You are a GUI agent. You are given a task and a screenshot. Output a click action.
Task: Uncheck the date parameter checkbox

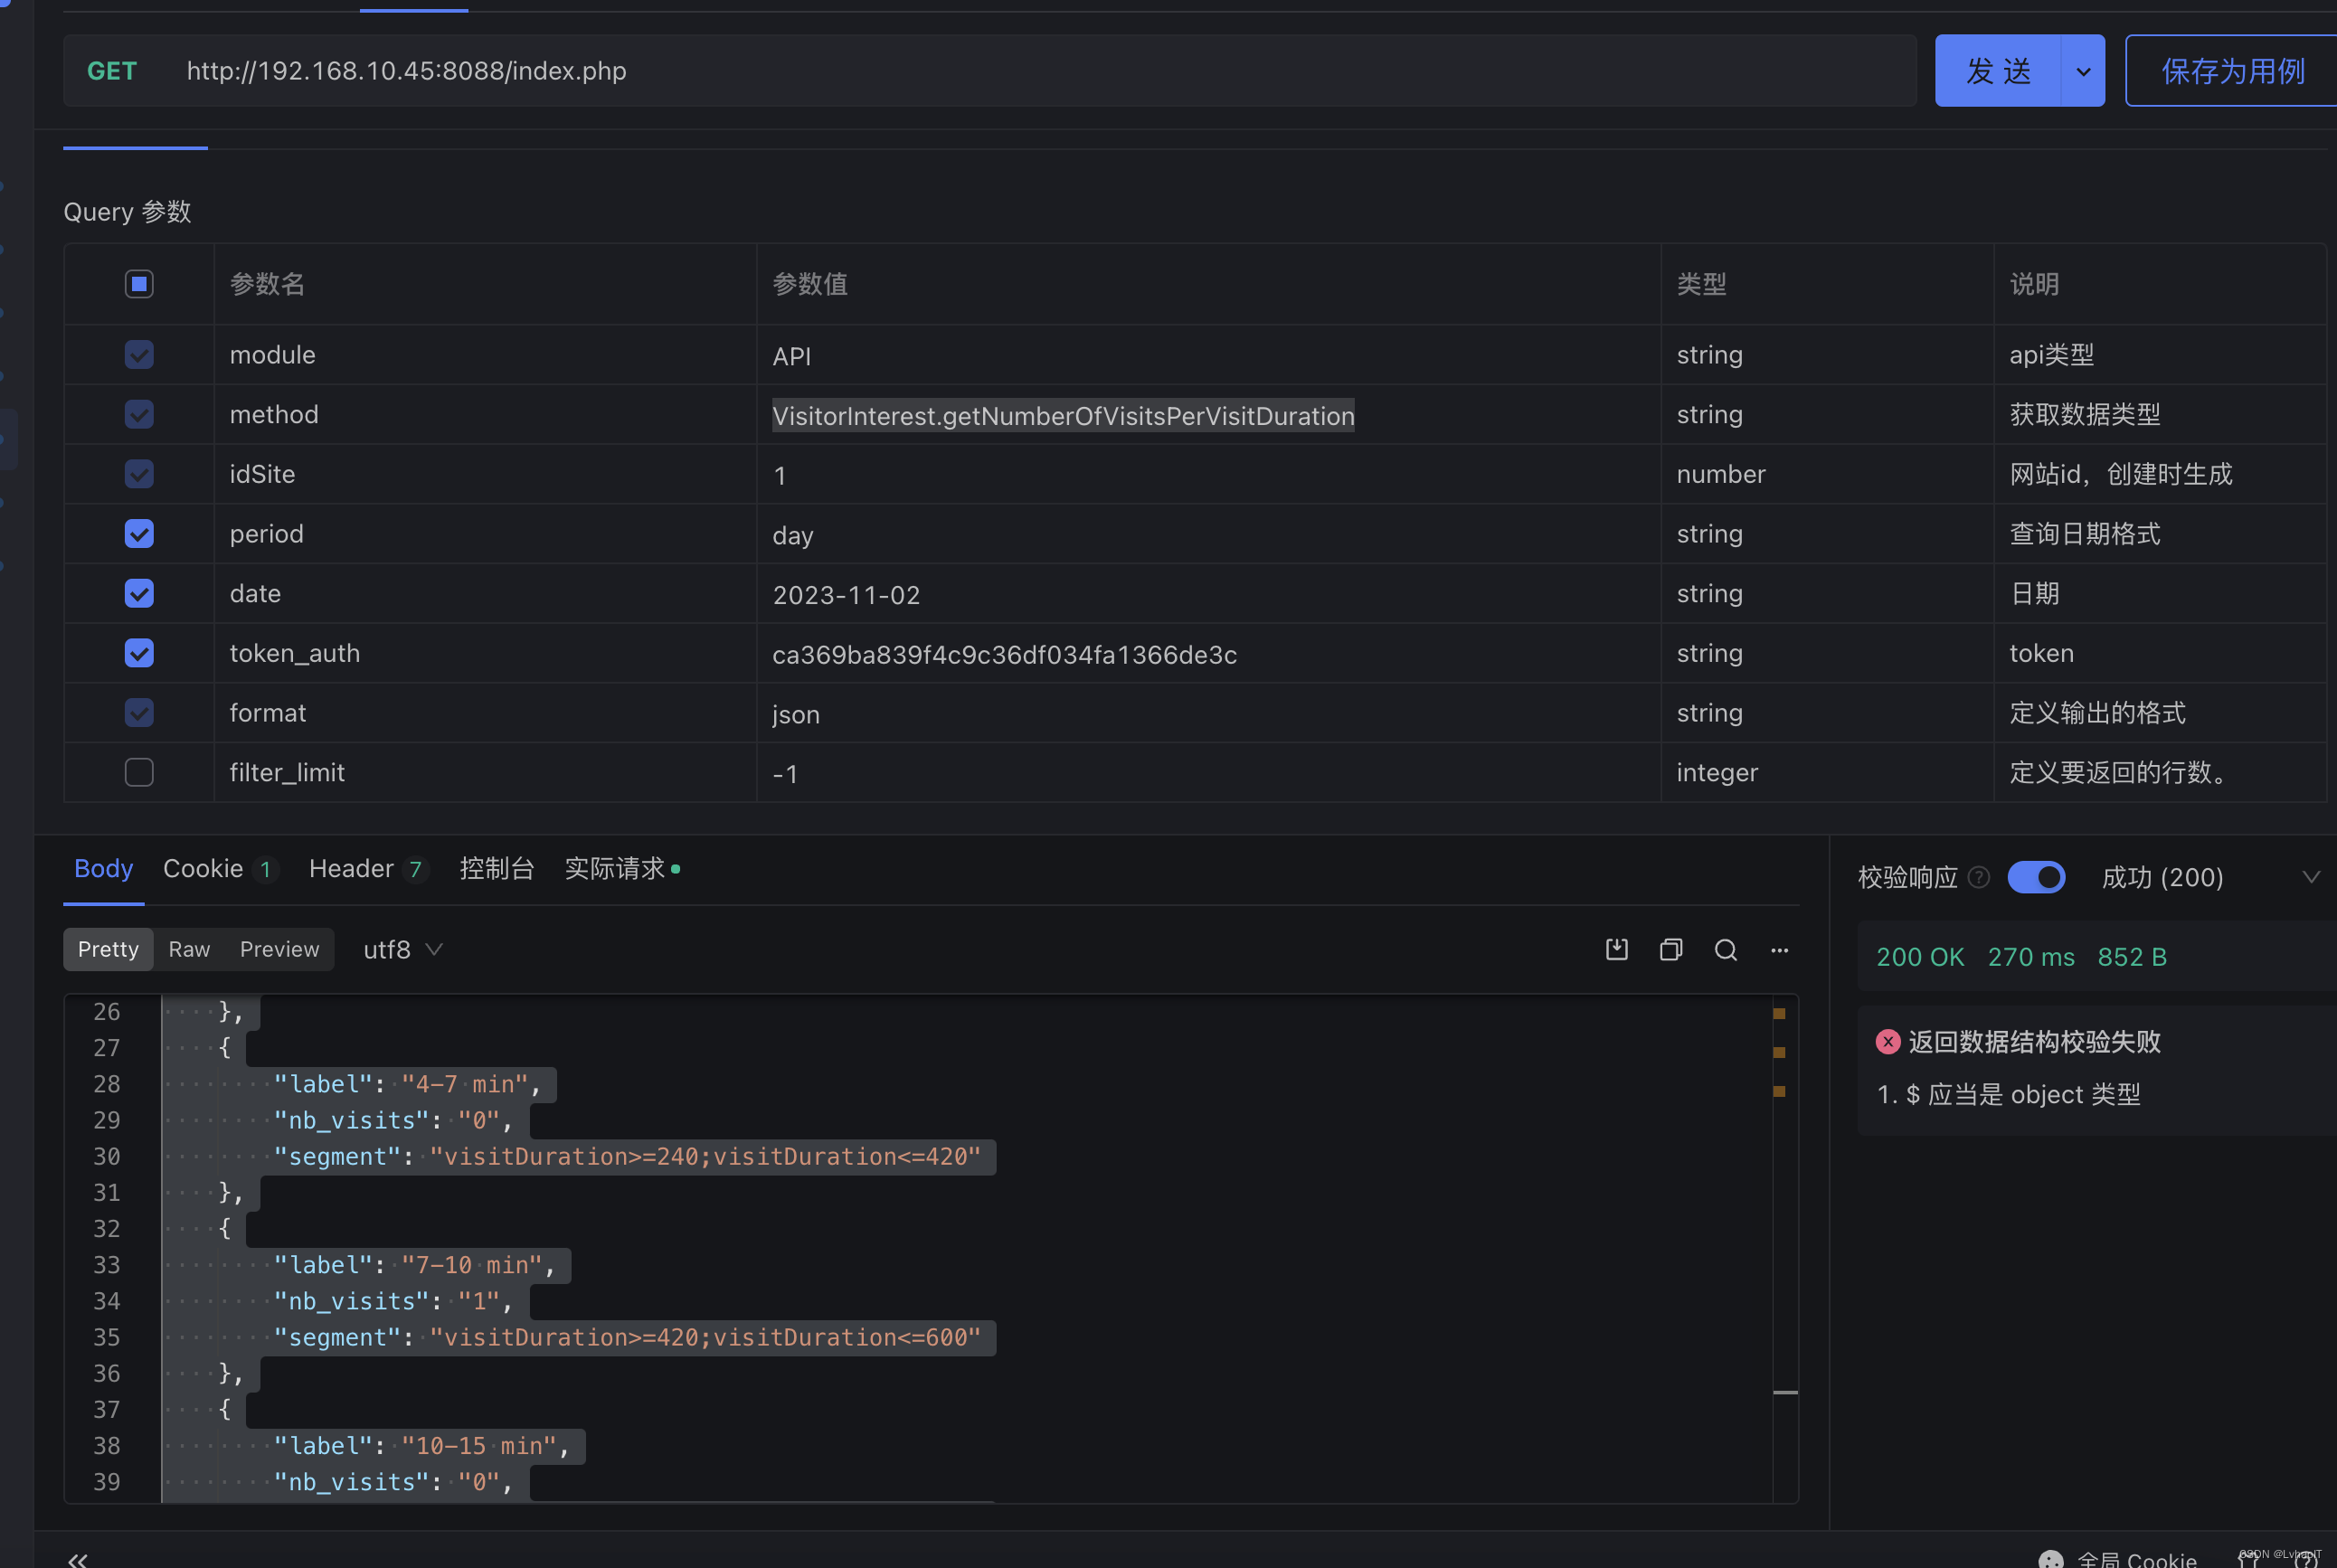coord(139,593)
